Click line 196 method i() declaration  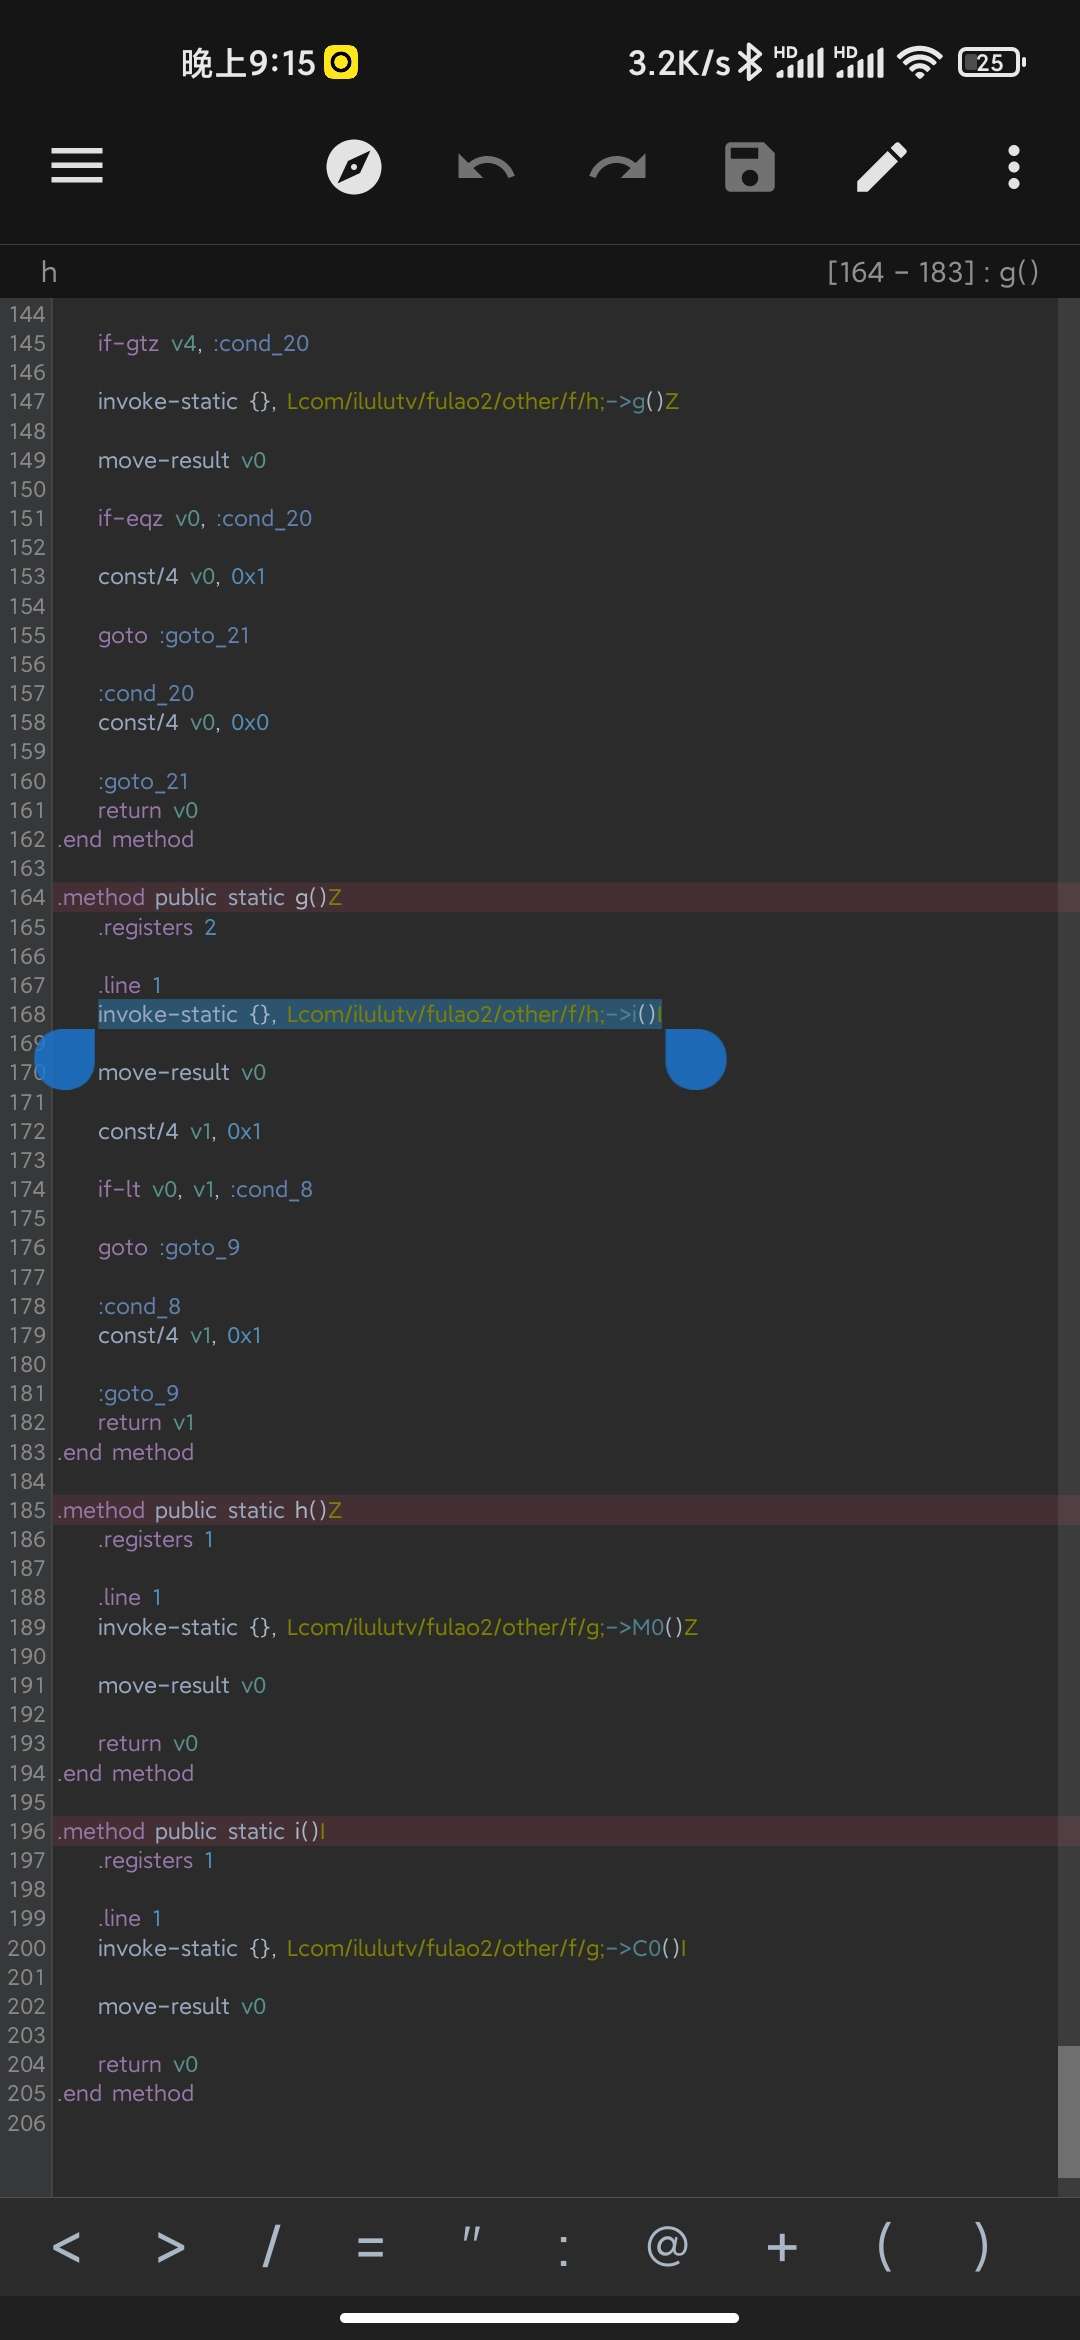pos(192,1831)
